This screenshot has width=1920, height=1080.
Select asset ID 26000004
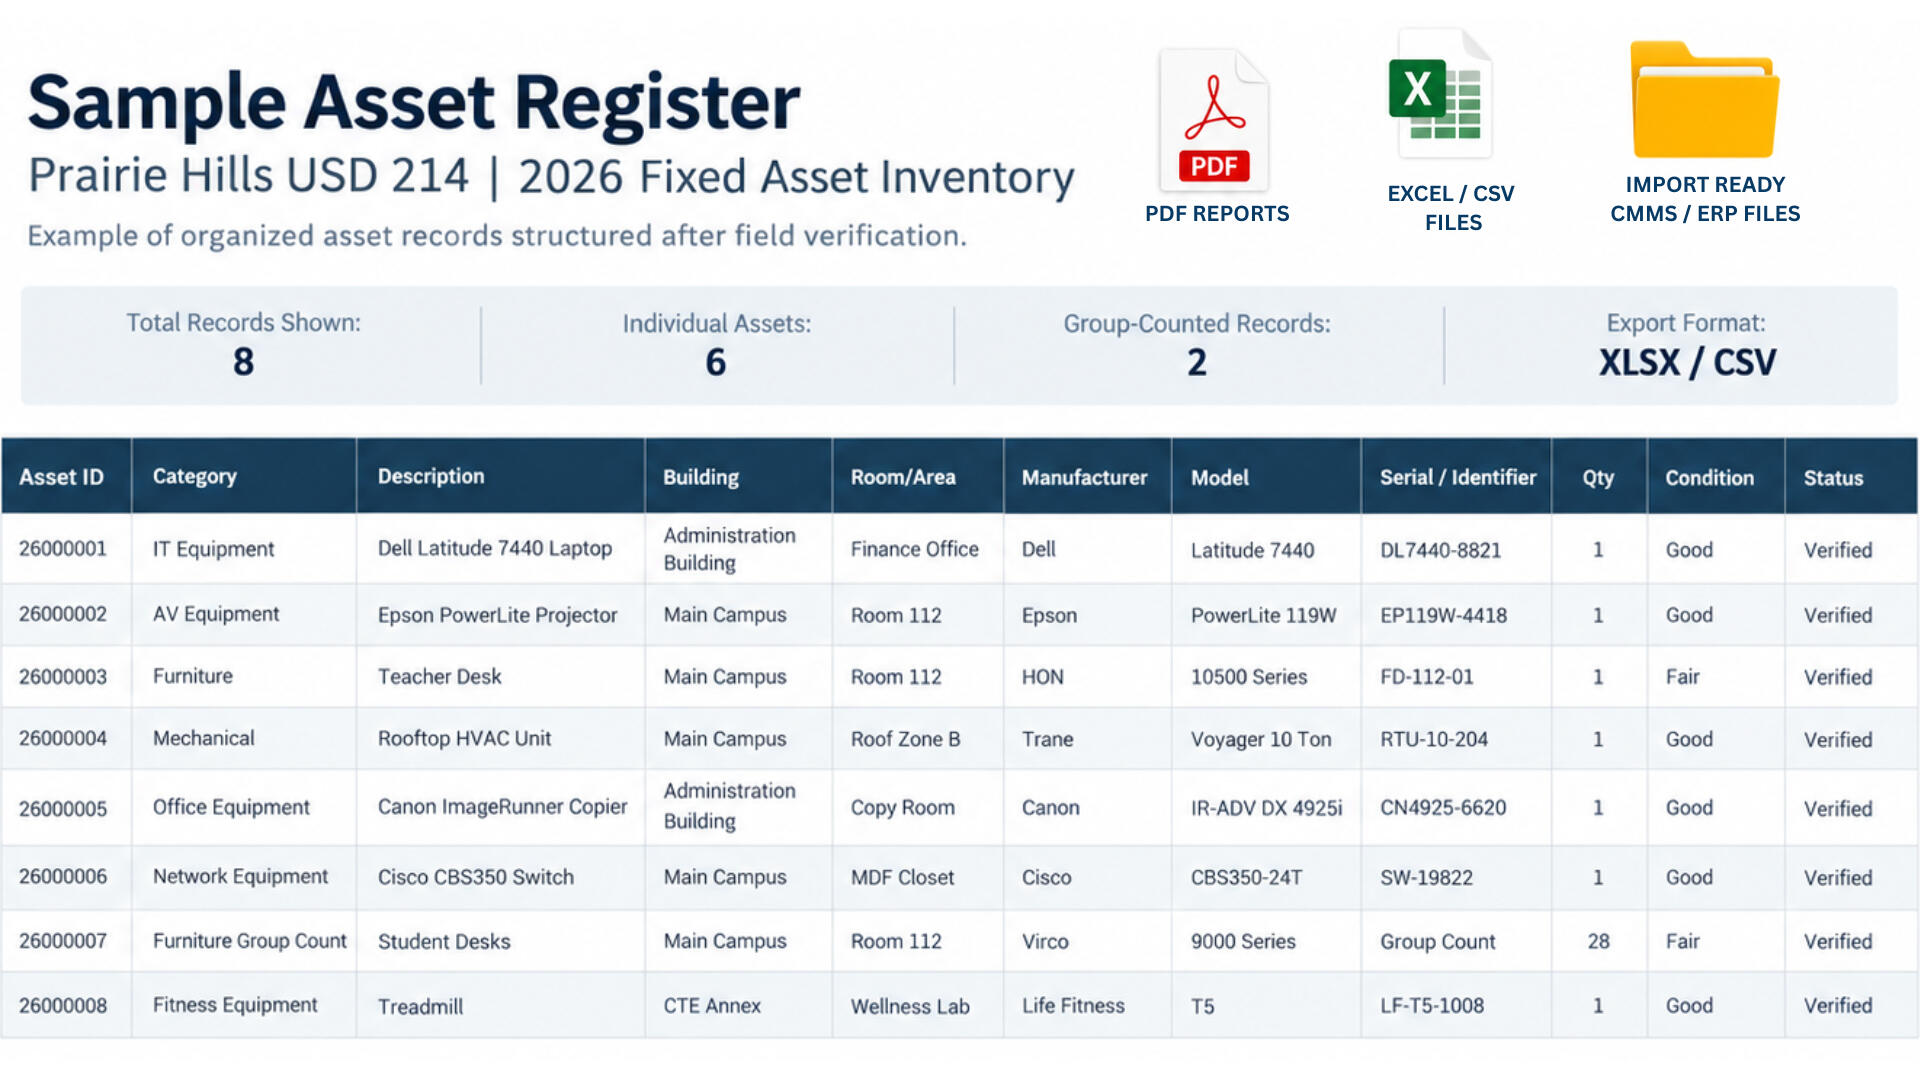coord(63,739)
